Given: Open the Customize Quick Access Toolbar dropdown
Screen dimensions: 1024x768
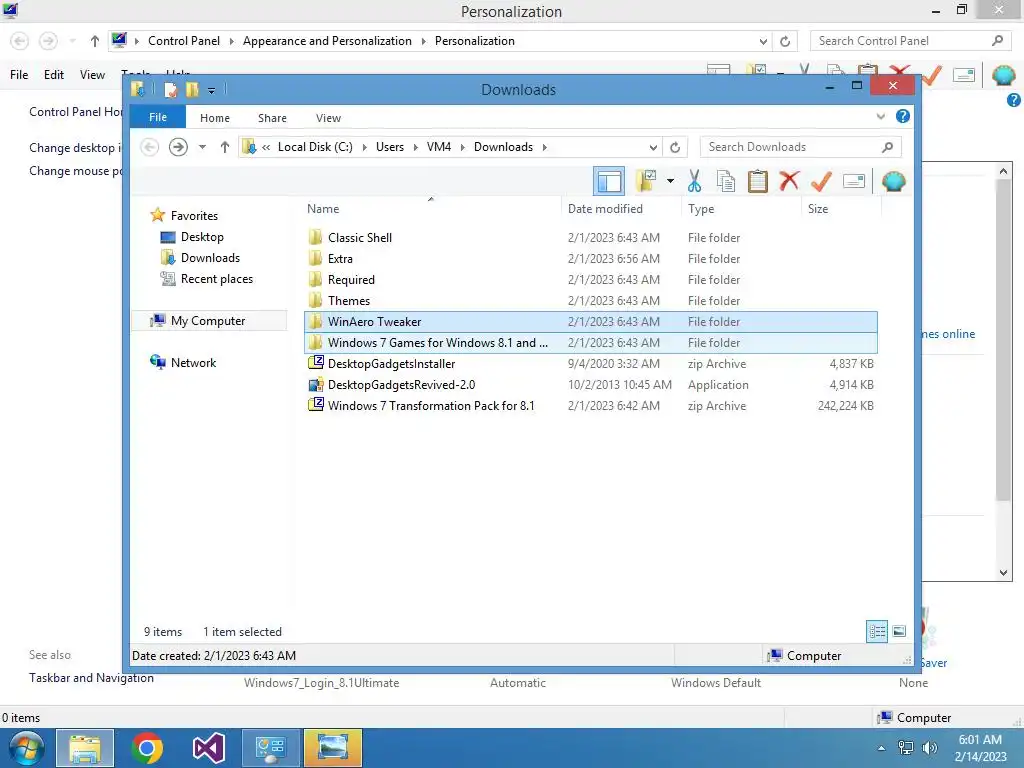Looking at the screenshot, I should (x=212, y=90).
